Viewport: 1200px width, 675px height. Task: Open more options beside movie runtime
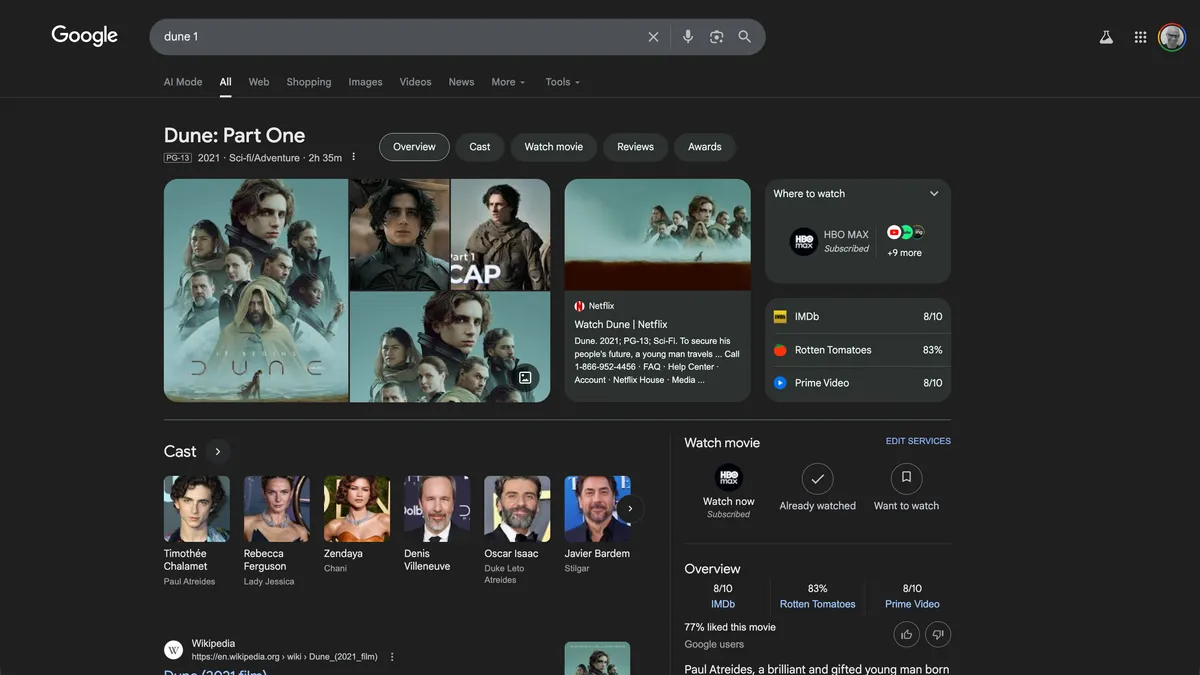pyautogui.click(x=354, y=157)
